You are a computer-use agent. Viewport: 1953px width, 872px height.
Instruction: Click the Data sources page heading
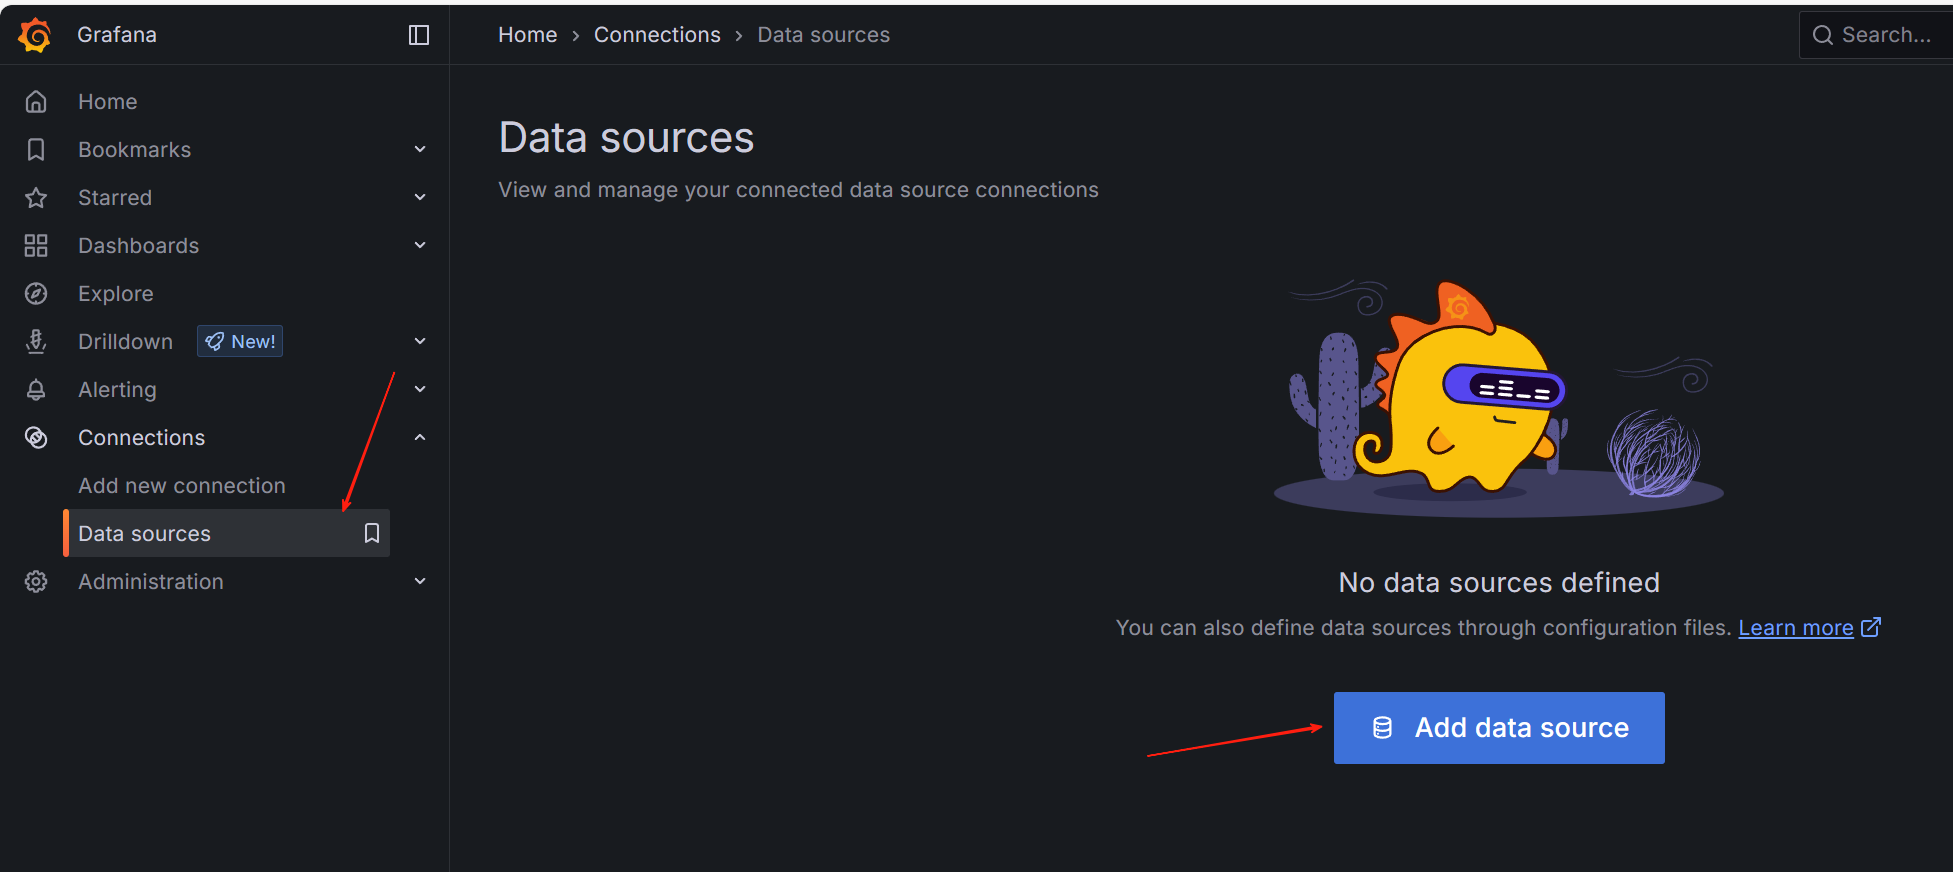pyautogui.click(x=627, y=138)
